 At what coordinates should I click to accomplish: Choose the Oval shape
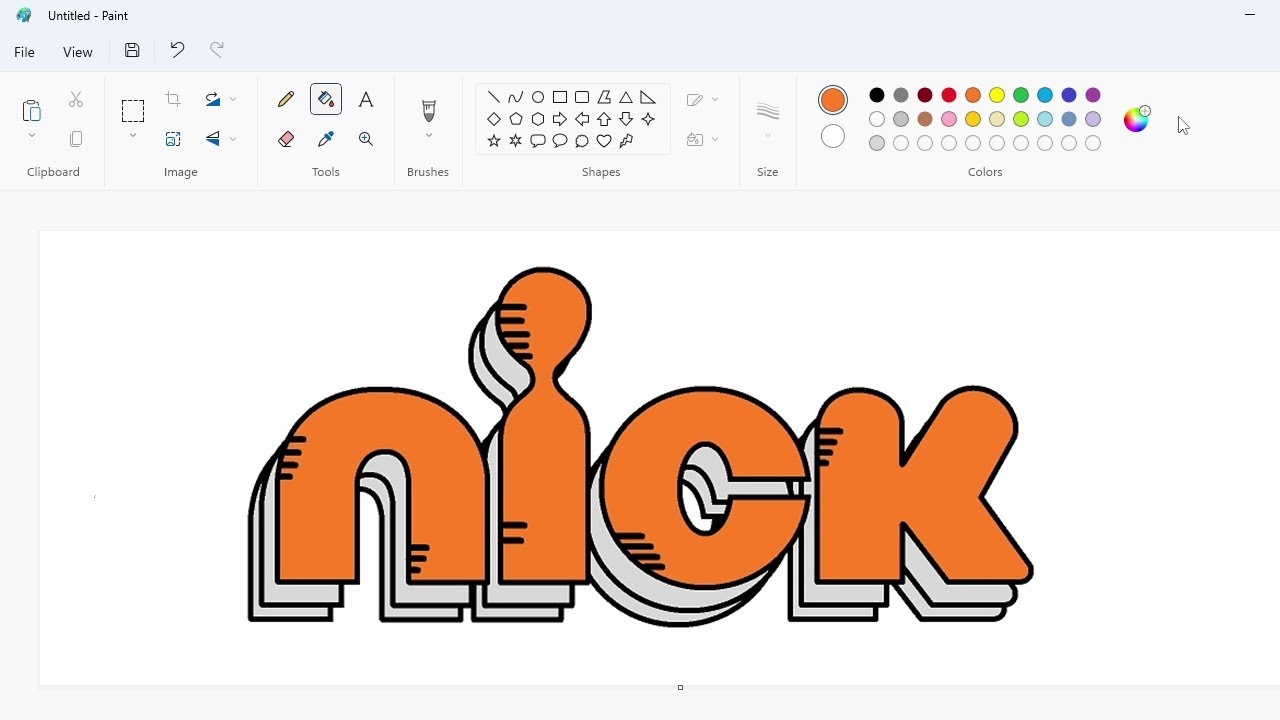(538, 97)
